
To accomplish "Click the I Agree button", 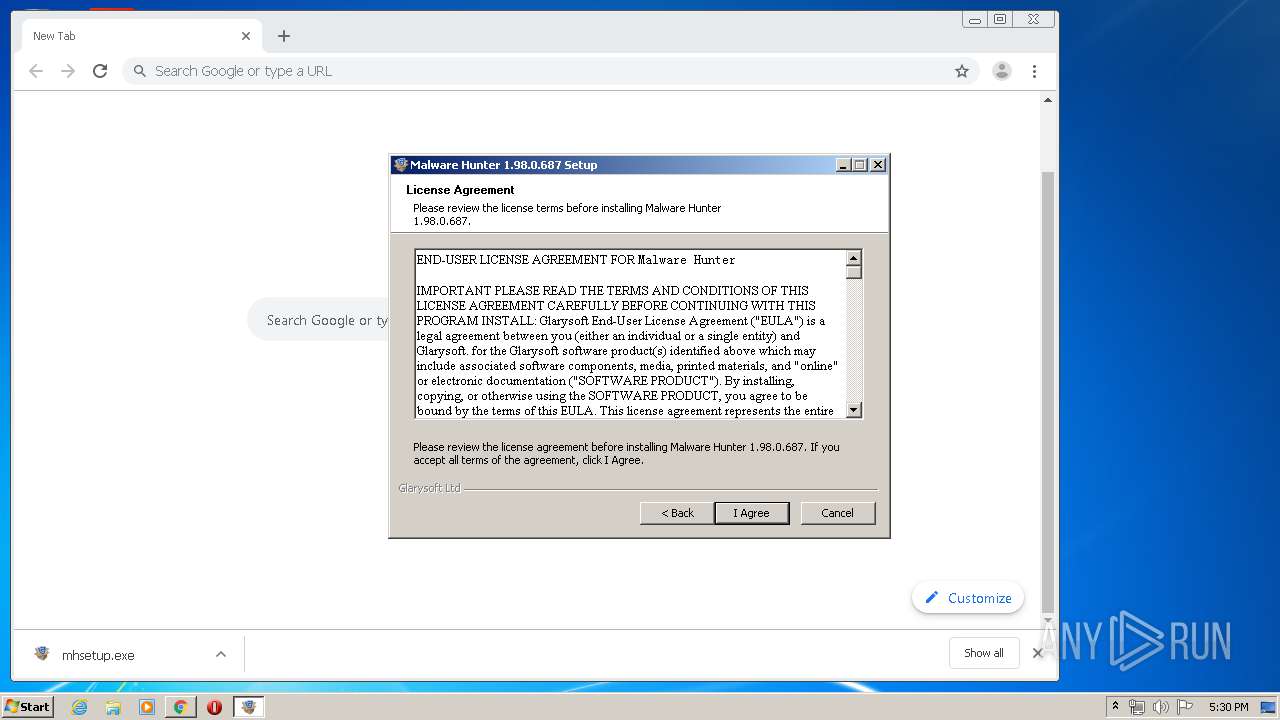I will [x=751, y=513].
